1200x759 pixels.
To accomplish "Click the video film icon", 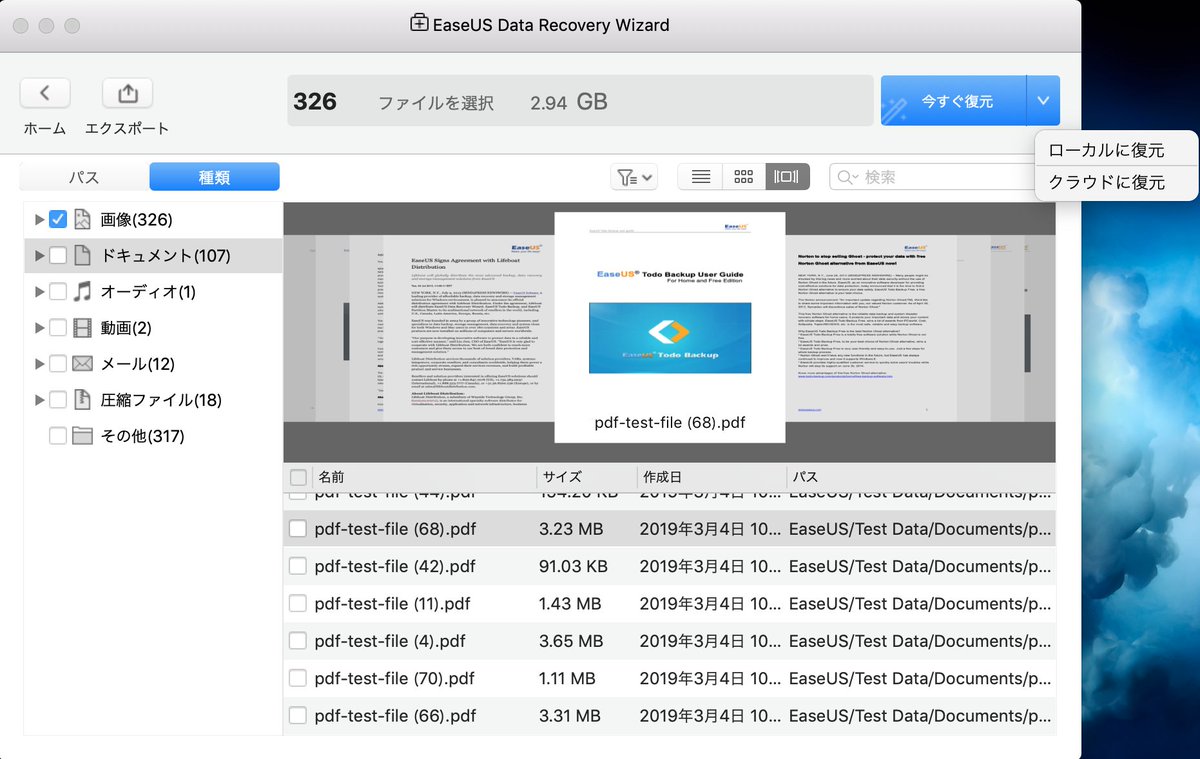I will point(82,327).
